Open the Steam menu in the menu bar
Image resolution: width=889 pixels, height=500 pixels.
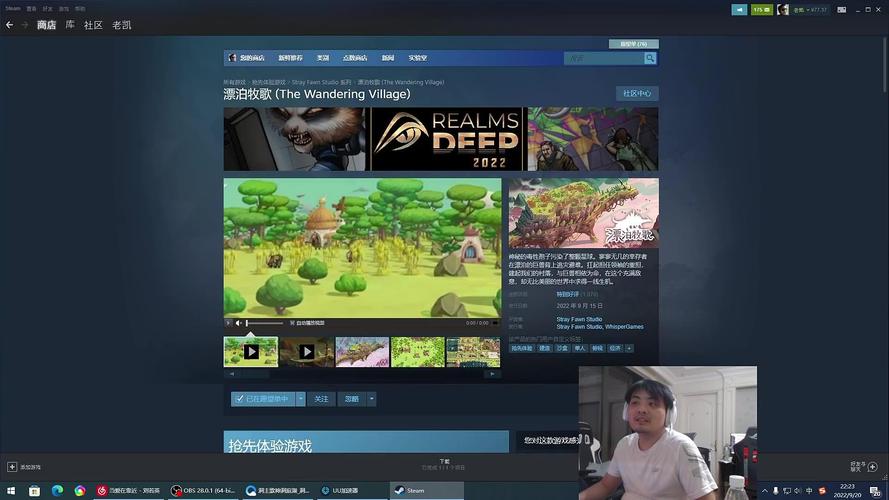(x=12, y=9)
